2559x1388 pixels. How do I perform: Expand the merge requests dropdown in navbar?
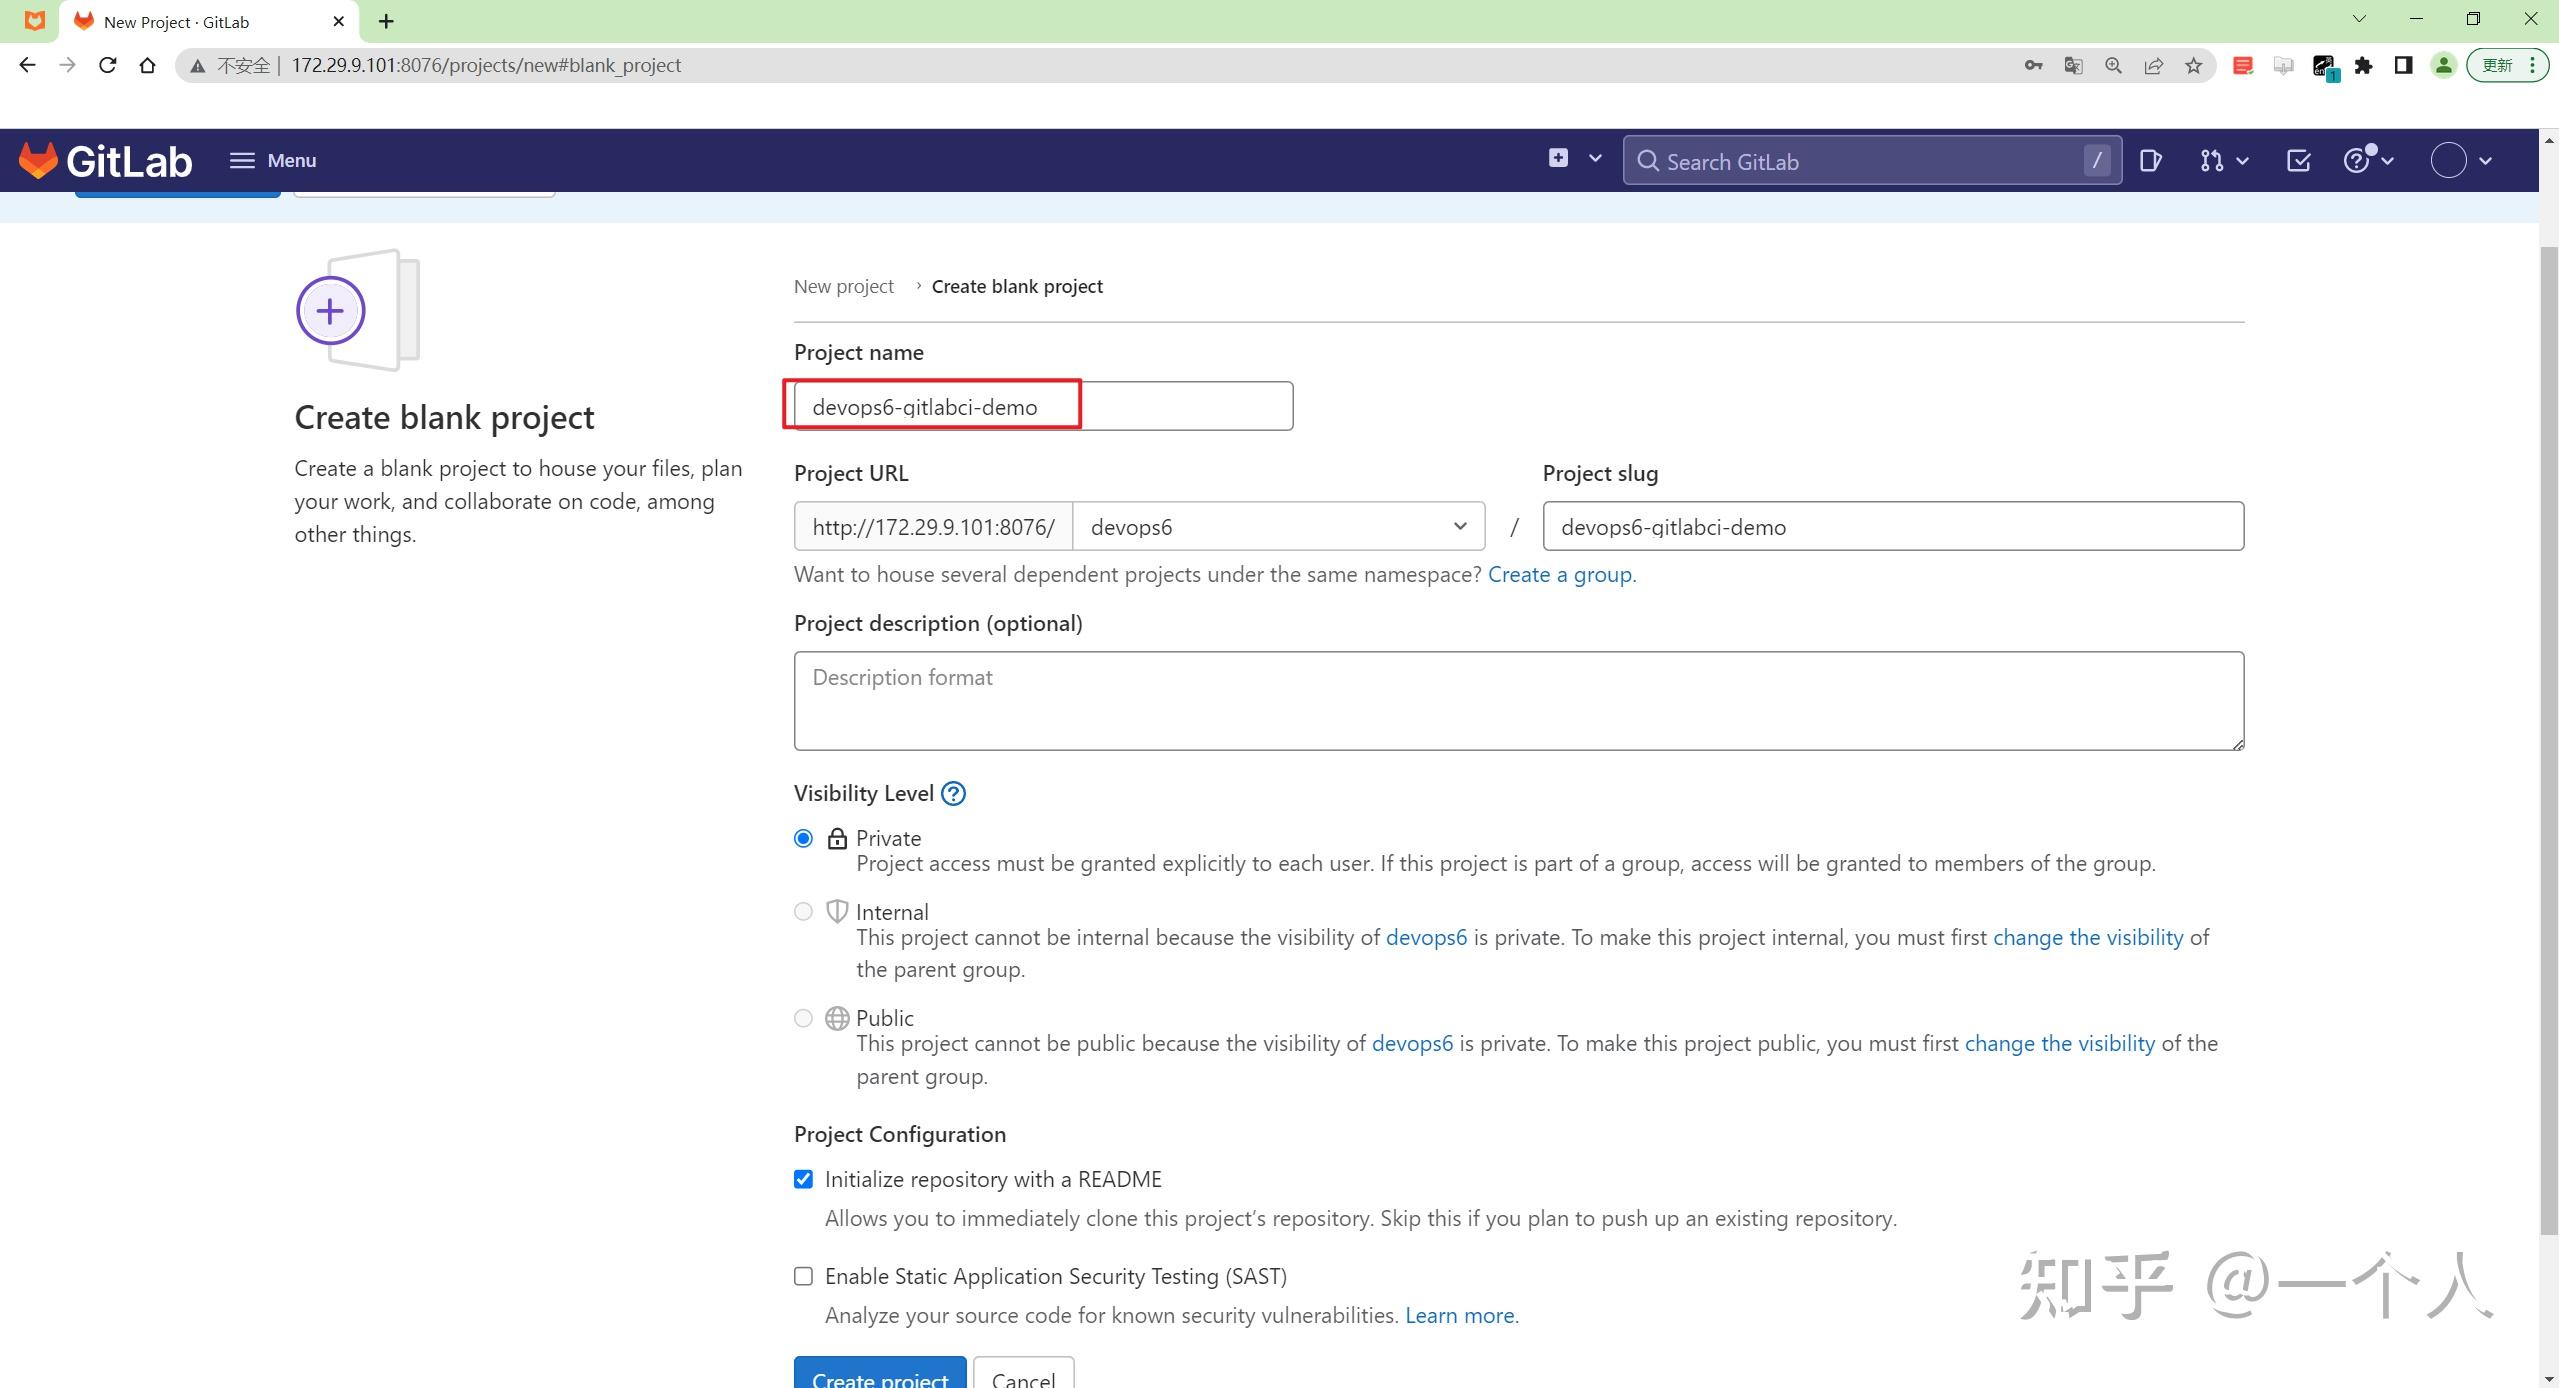[x=2223, y=161]
